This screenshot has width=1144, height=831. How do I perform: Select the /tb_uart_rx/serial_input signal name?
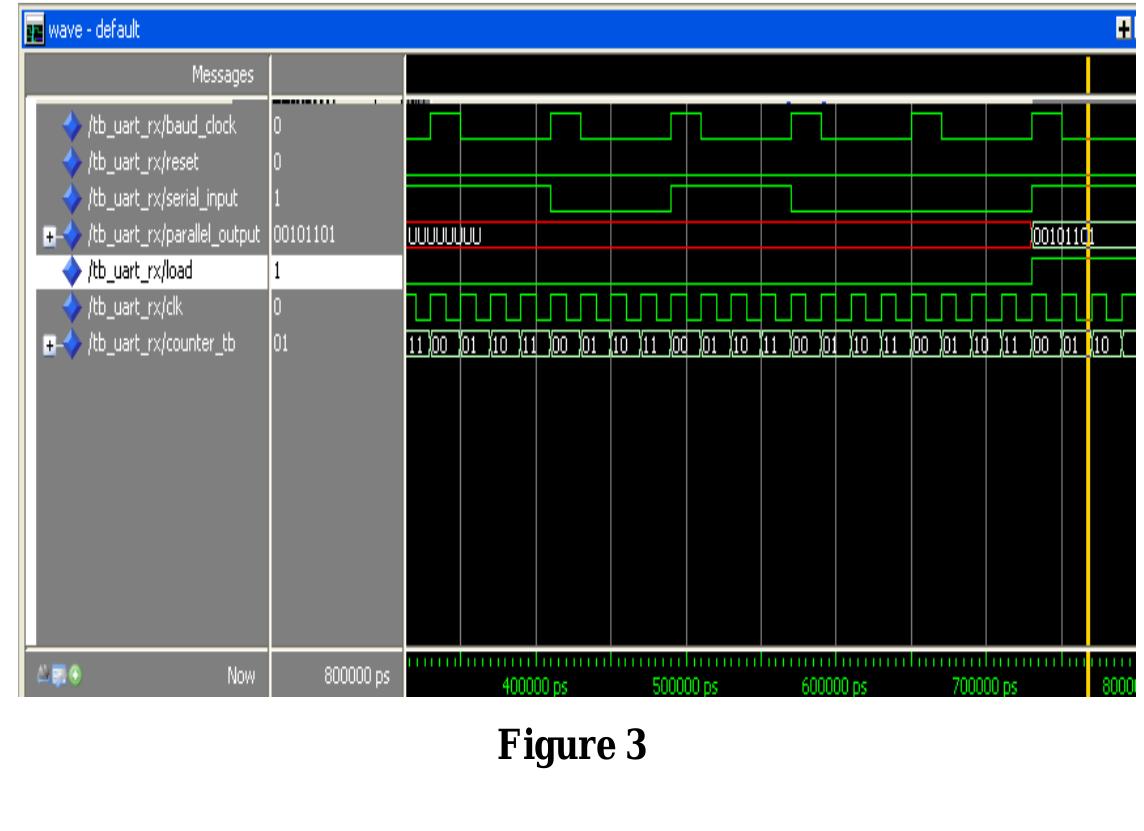163,198
